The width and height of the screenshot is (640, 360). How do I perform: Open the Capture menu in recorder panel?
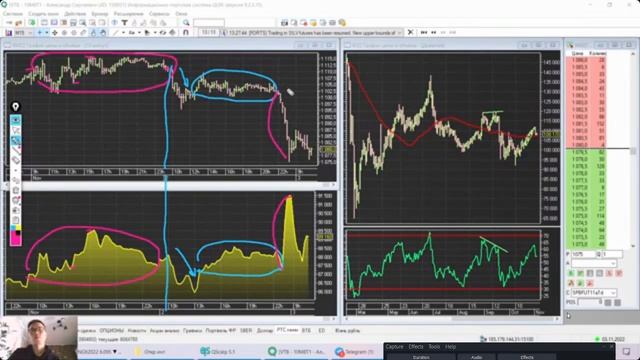tap(394, 347)
